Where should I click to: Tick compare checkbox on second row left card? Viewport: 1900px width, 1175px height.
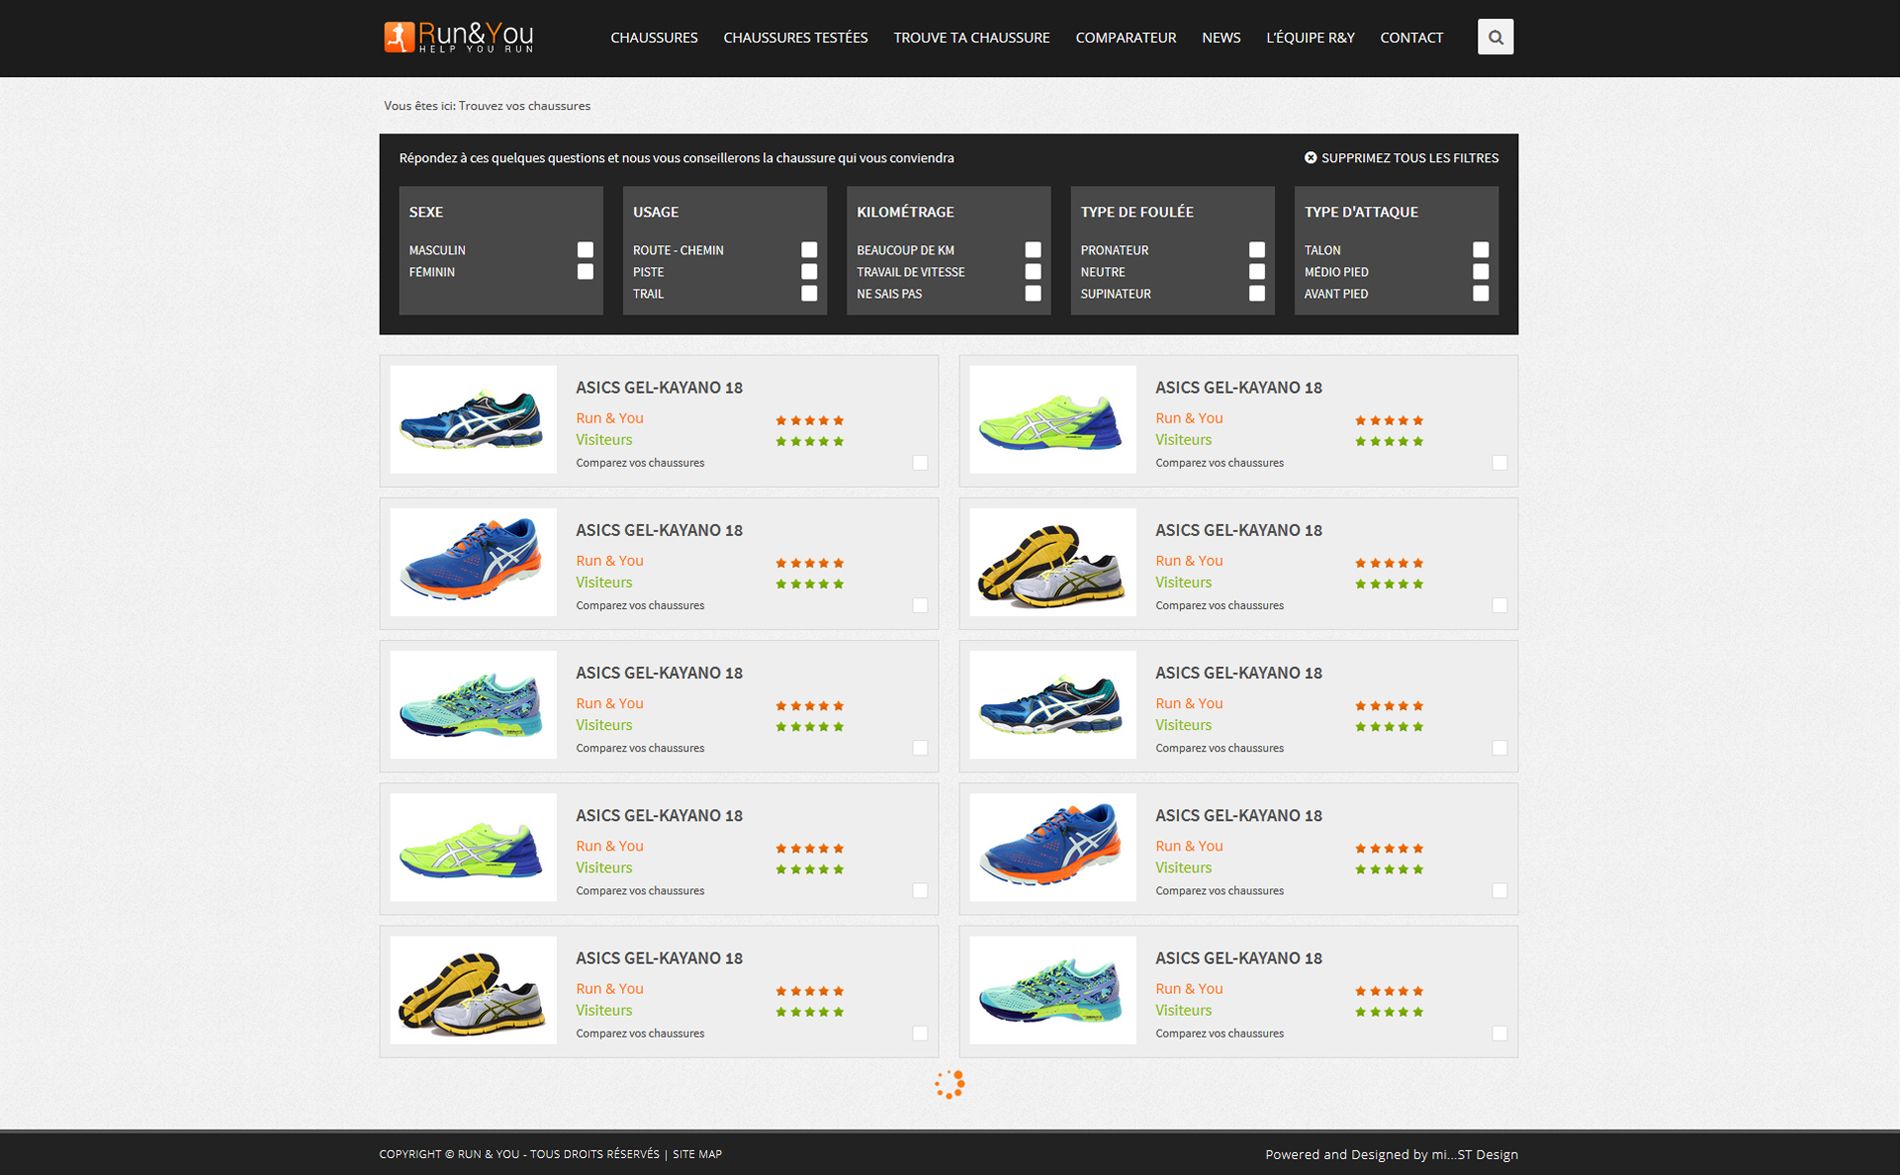point(920,606)
